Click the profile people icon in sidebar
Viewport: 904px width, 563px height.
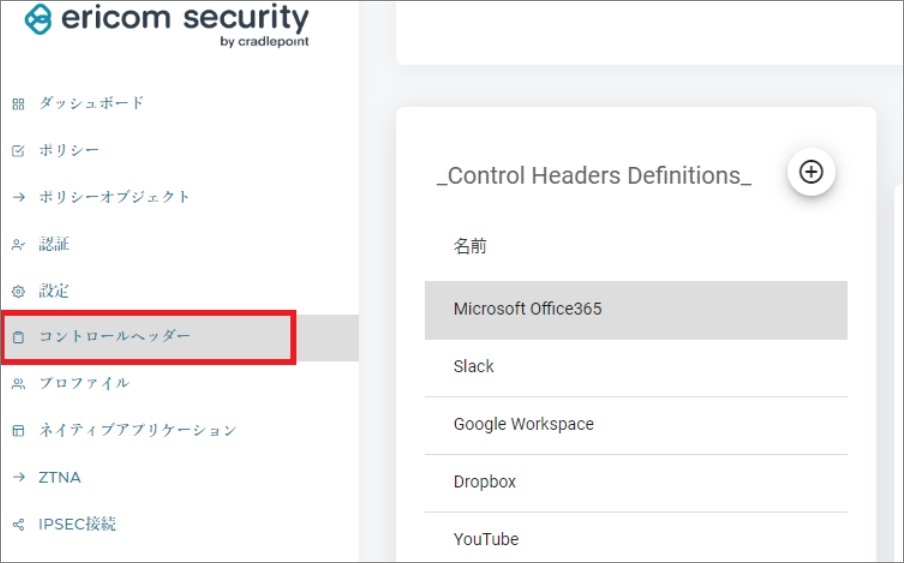coord(17,384)
